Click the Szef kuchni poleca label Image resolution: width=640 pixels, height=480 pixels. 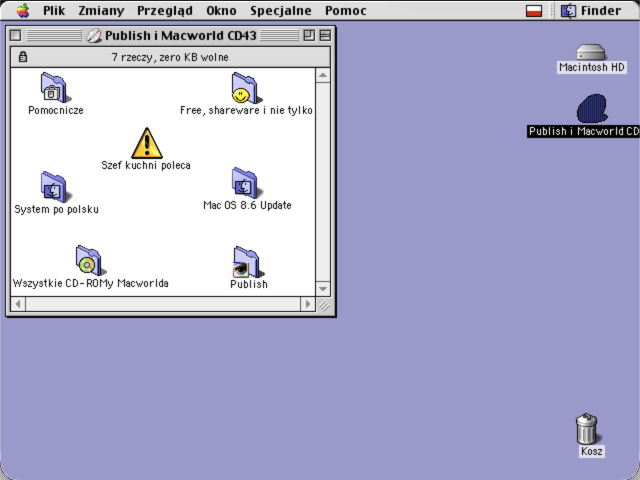tap(146, 165)
